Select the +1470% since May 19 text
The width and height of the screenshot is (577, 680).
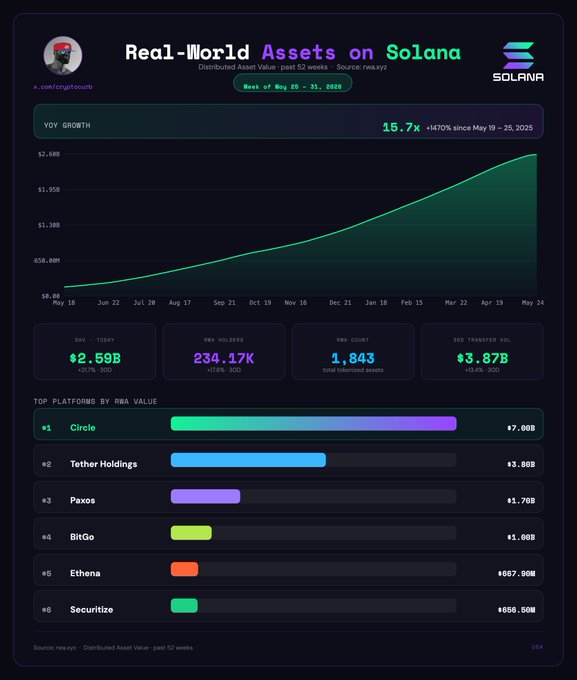[479, 128]
